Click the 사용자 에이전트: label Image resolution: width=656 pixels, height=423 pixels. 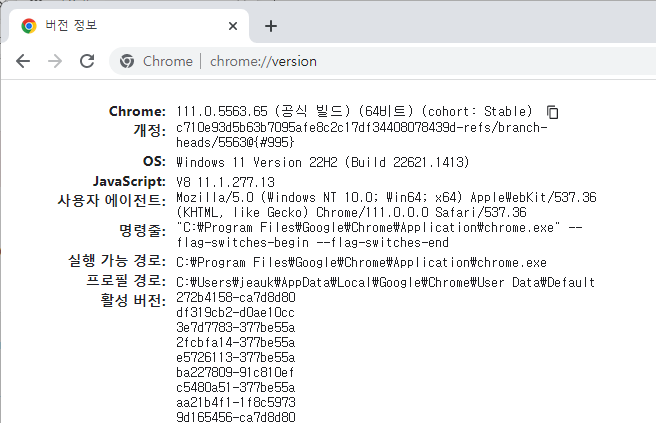tap(112, 200)
